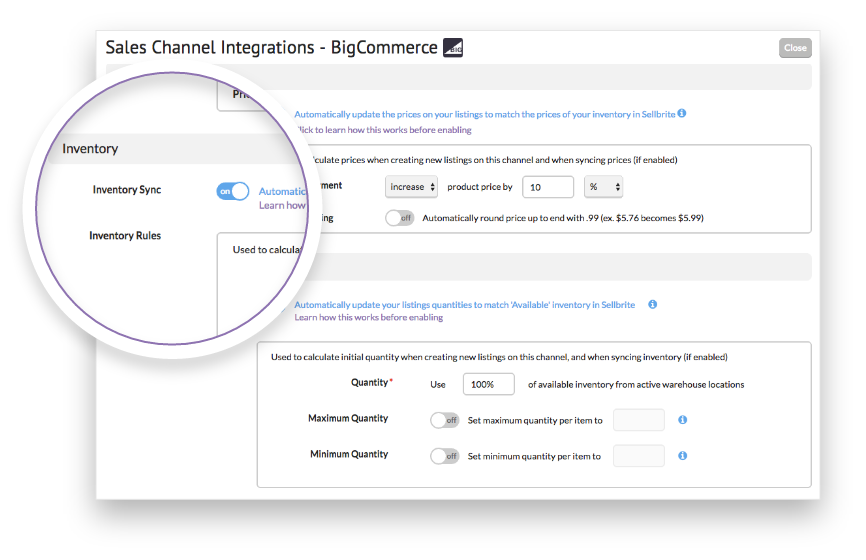Enable the Maximum Quantity toggle
This screenshot has height=560, width=866.
(445, 420)
